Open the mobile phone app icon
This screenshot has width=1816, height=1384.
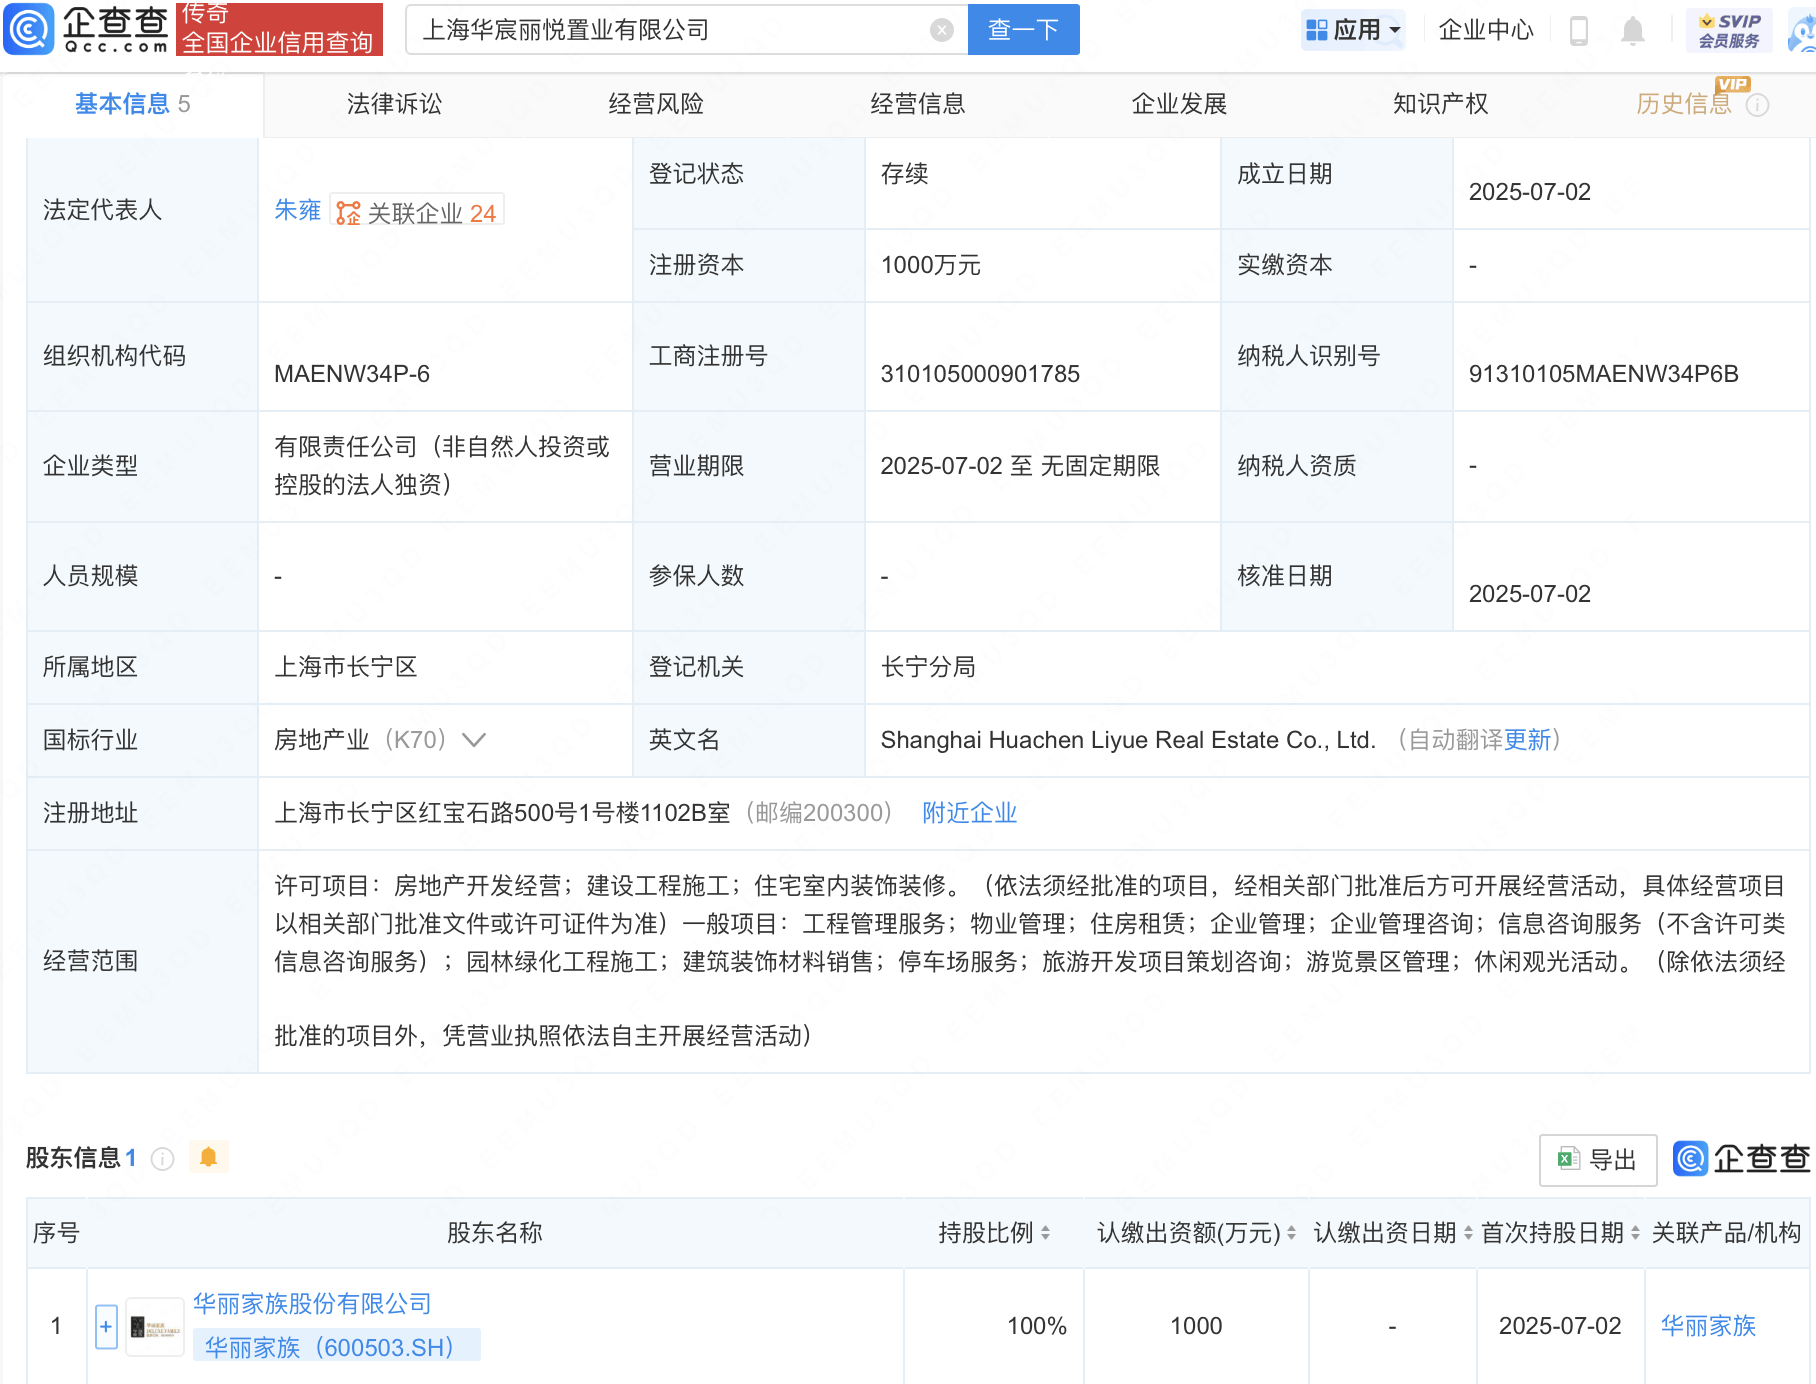point(1579,31)
